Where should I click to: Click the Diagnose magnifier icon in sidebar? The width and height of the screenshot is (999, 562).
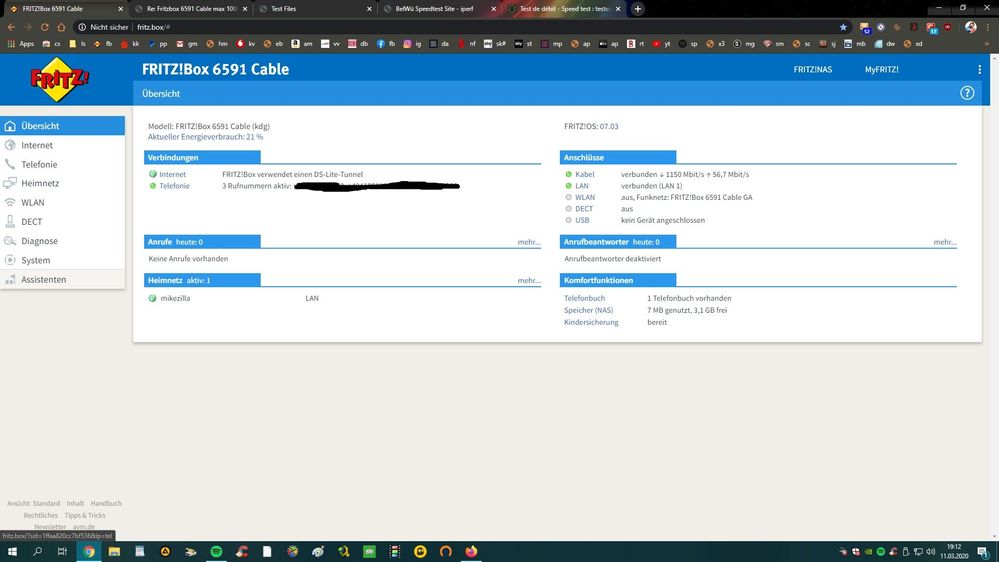point(10,241)
